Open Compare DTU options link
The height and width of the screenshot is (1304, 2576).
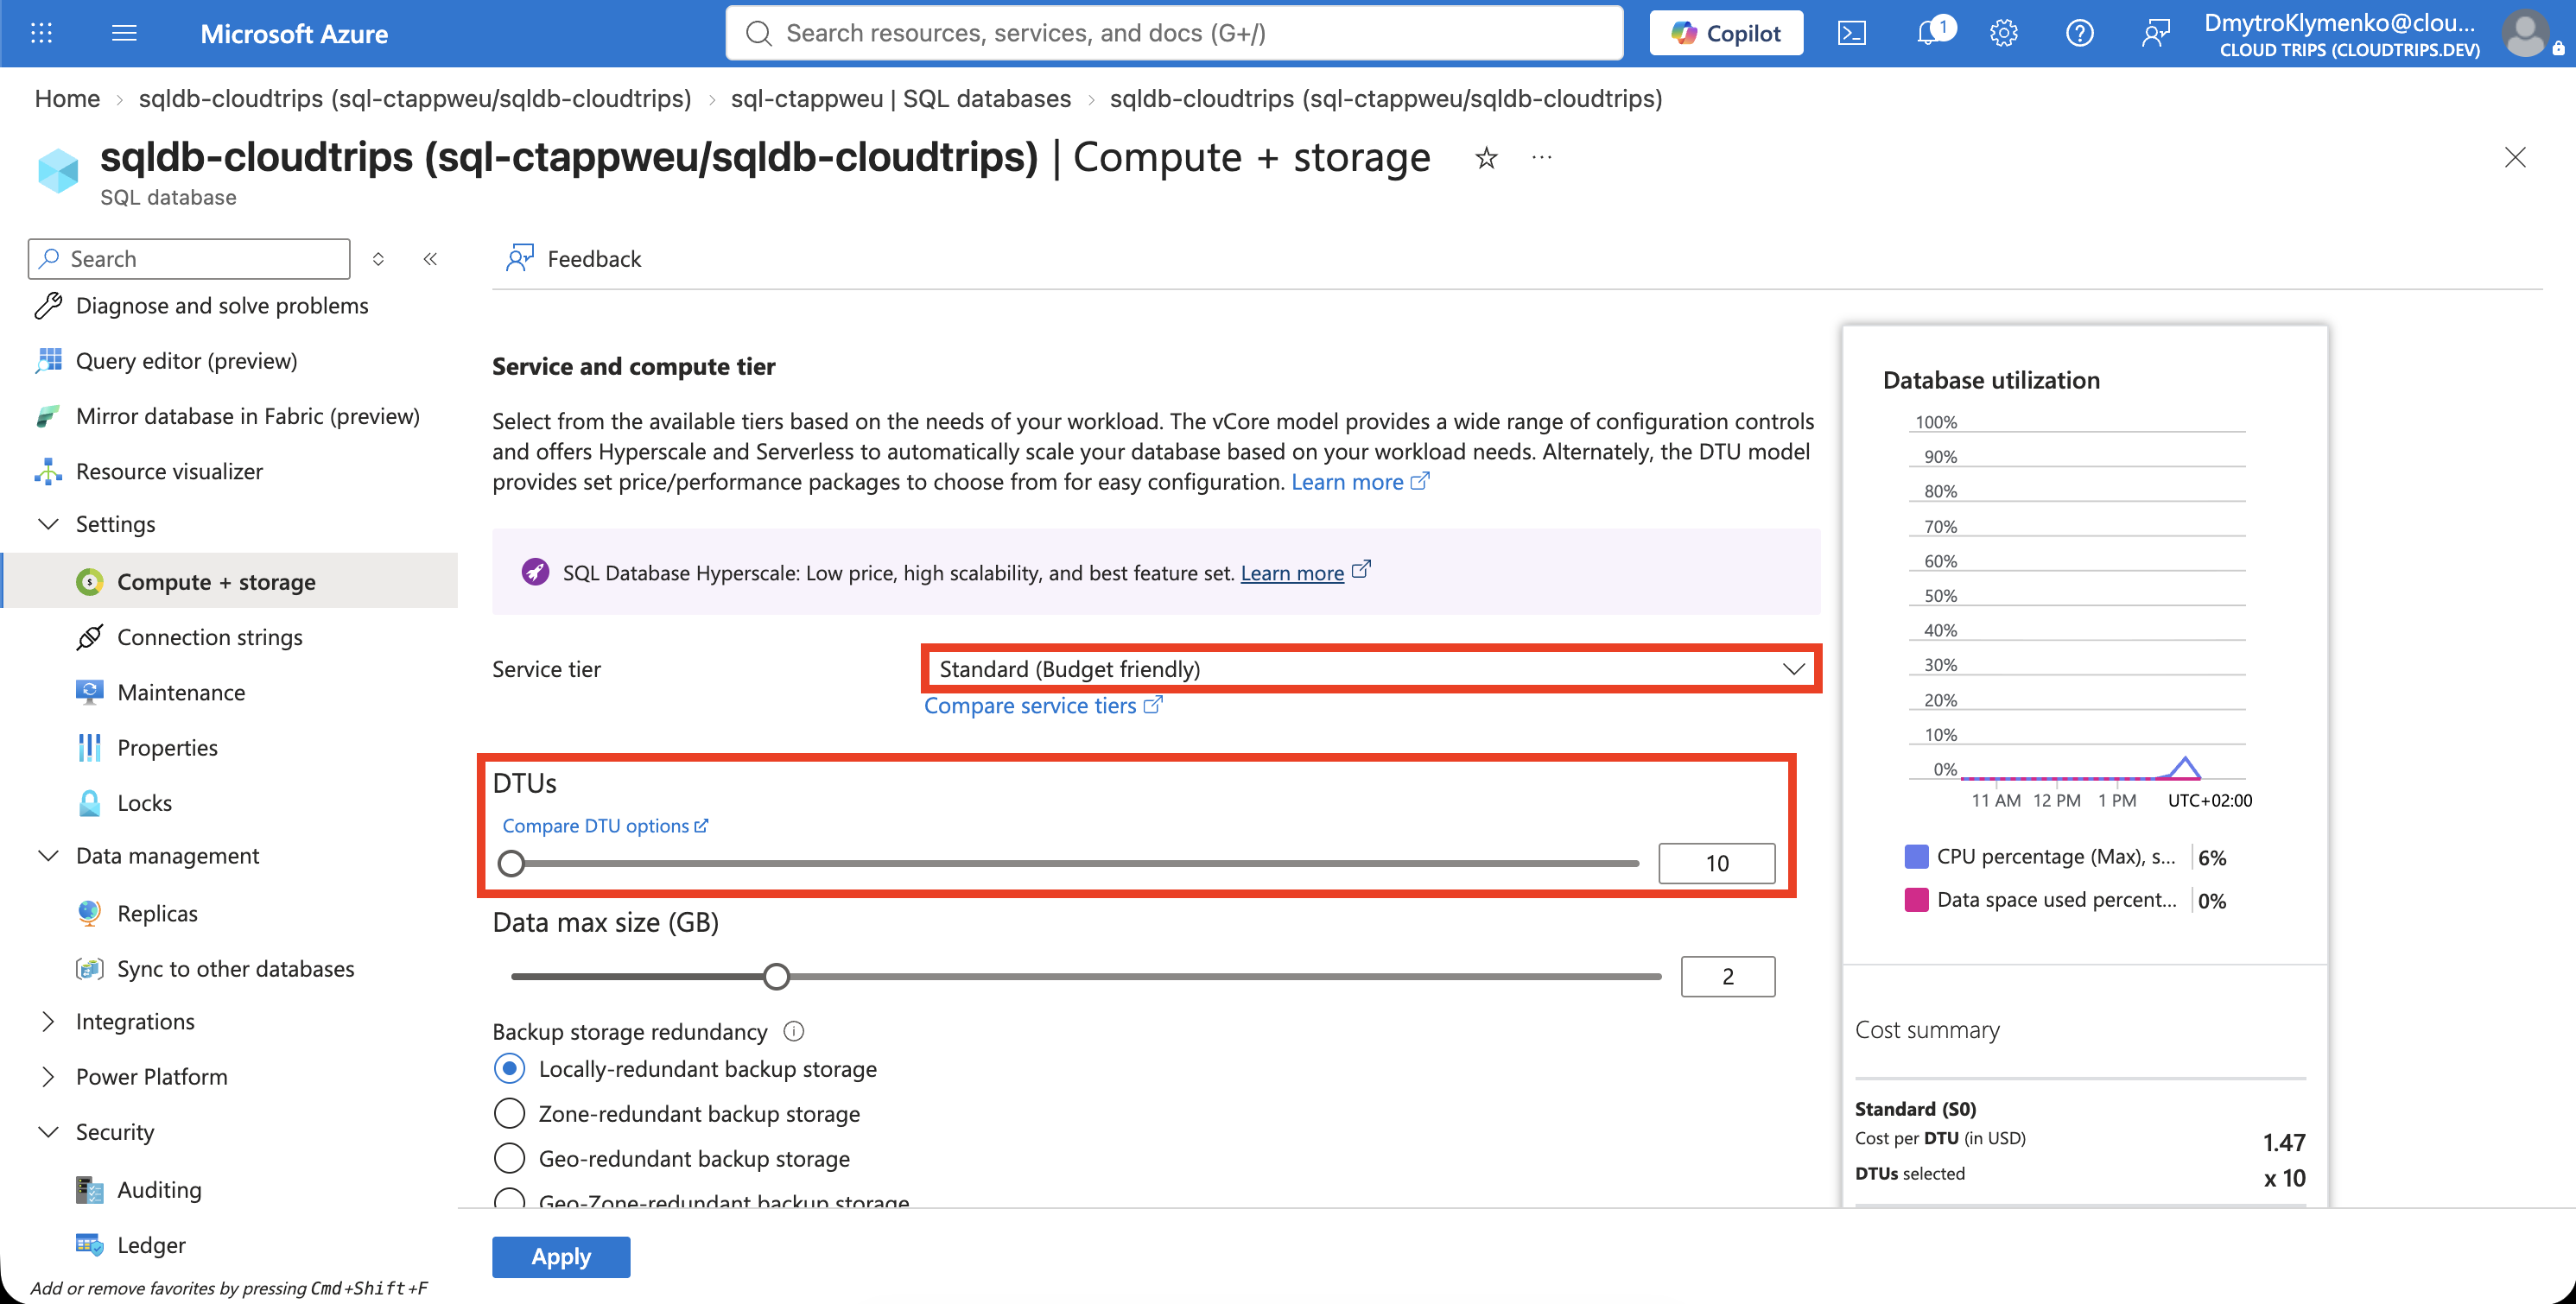(x=605, y=825)
